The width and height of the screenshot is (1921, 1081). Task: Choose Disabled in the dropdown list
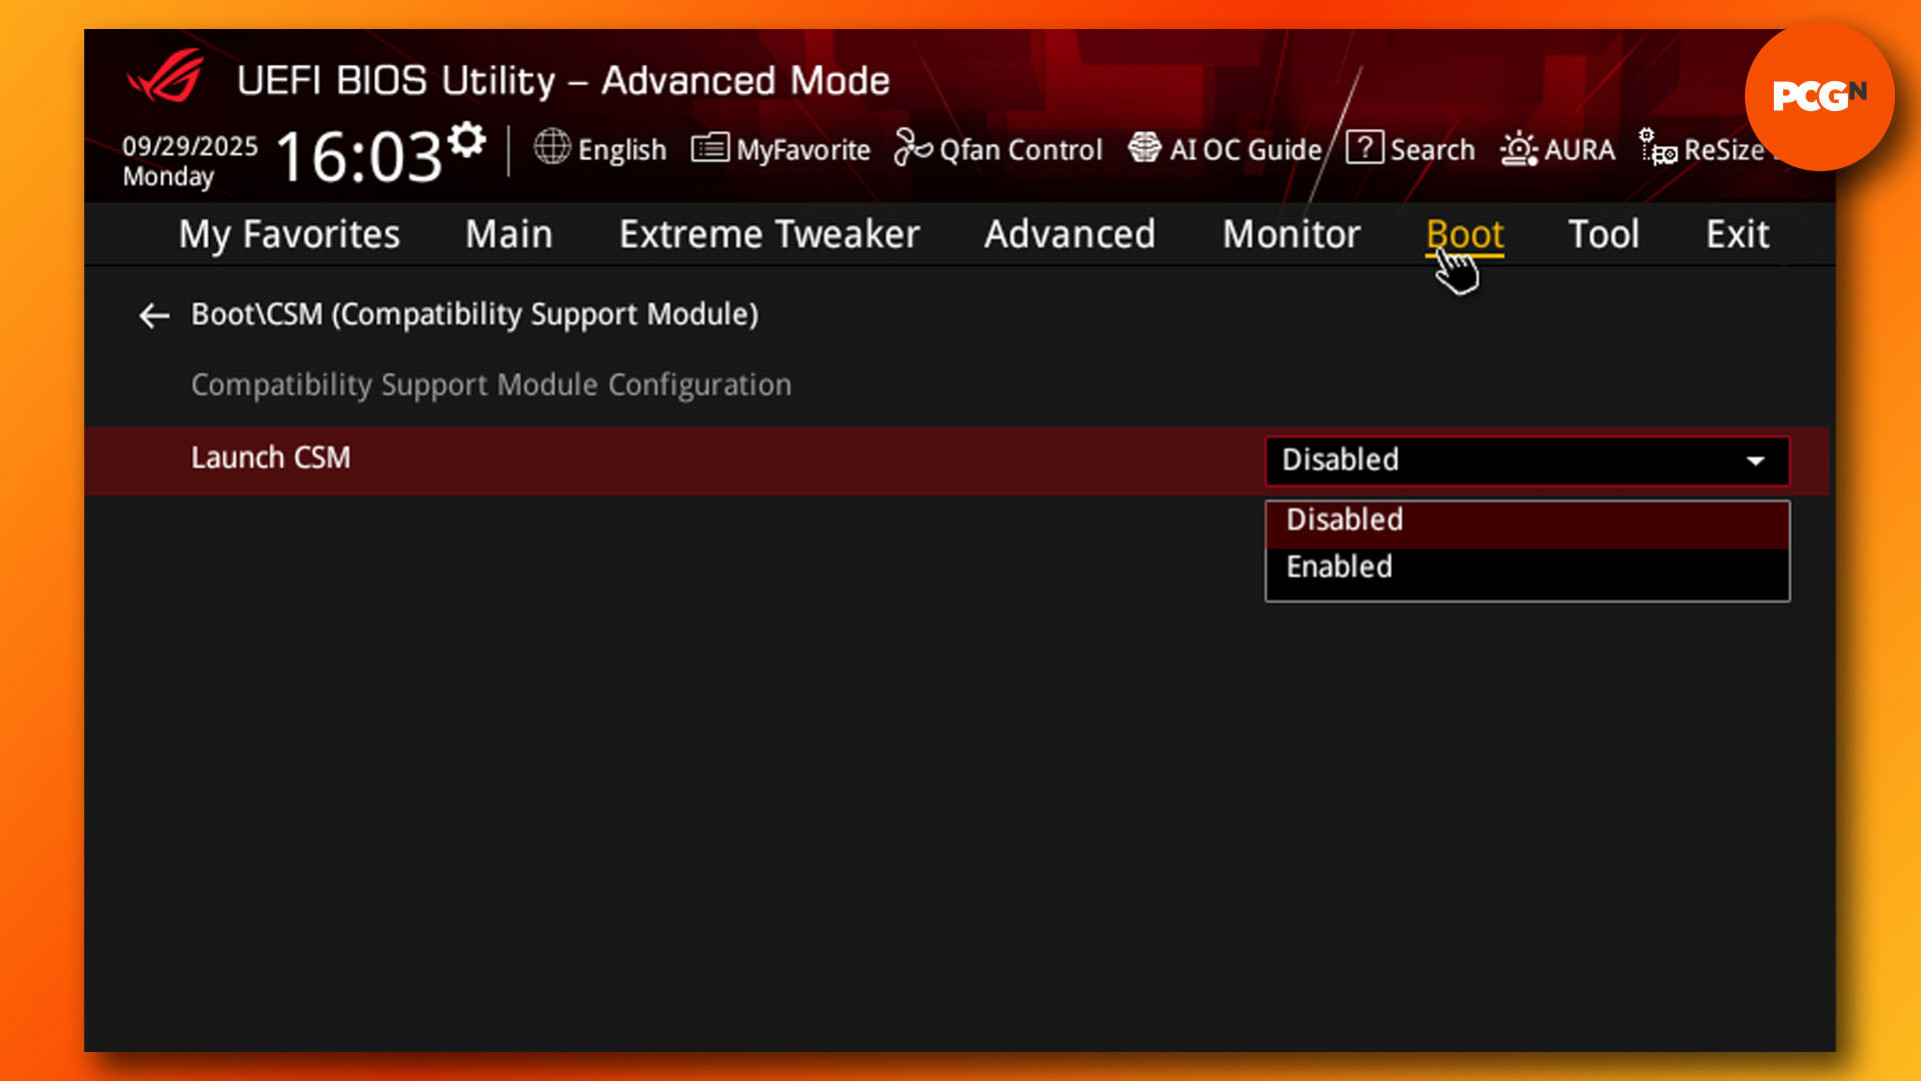tap(1527, 520)
